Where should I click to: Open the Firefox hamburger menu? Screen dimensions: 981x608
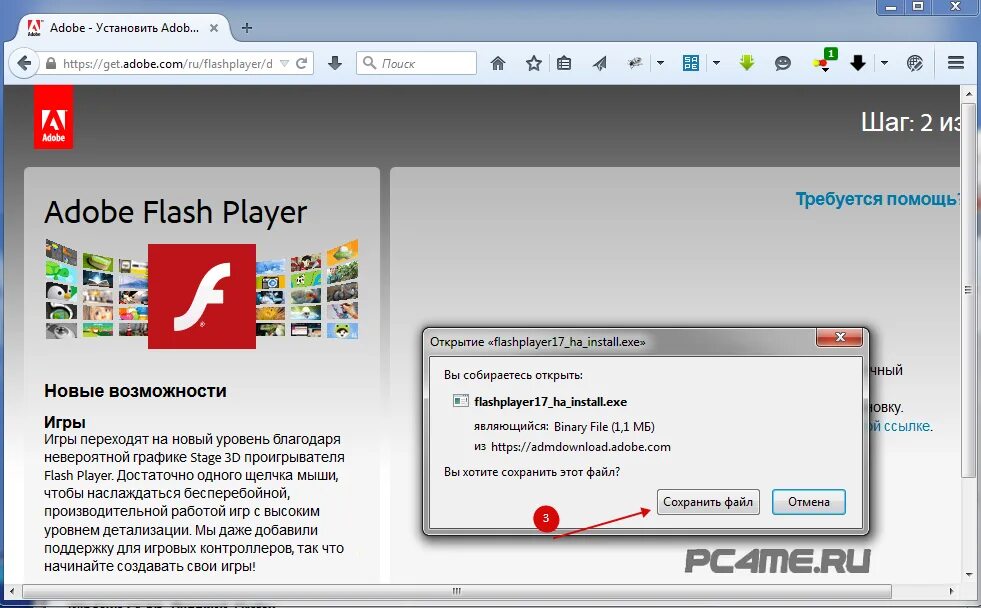tap(955, 63)
